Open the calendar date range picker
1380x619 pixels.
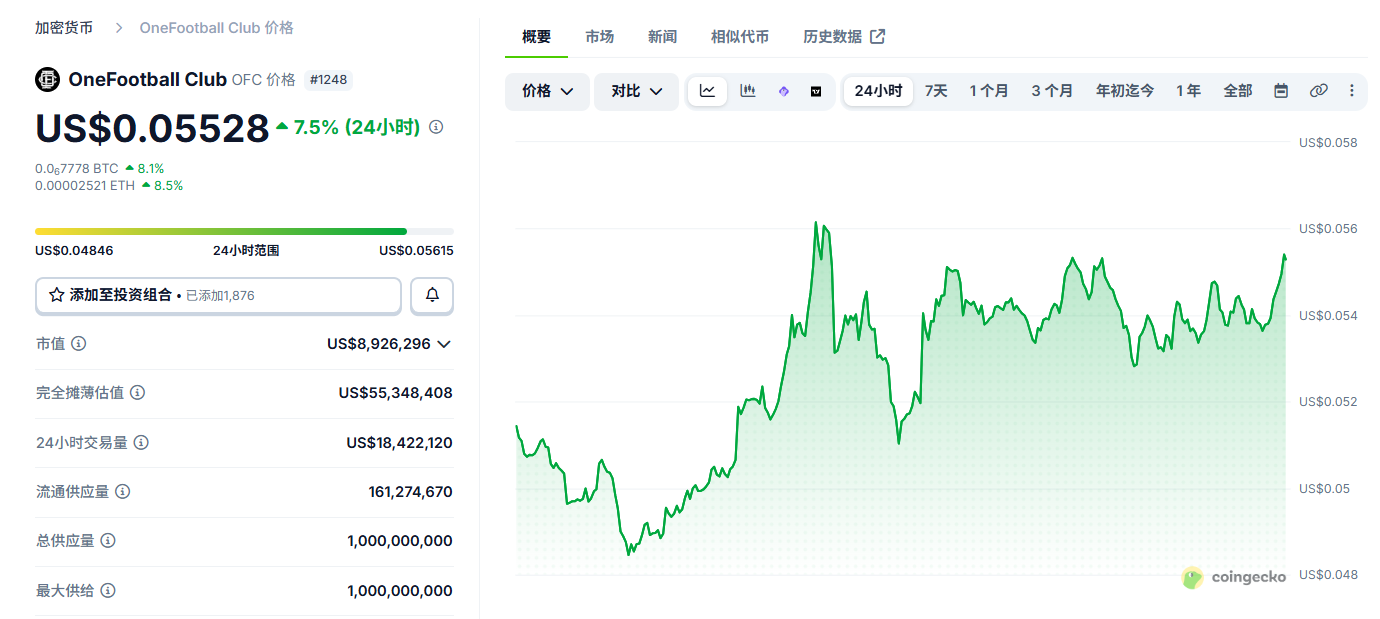click(x=1281, y=91)
